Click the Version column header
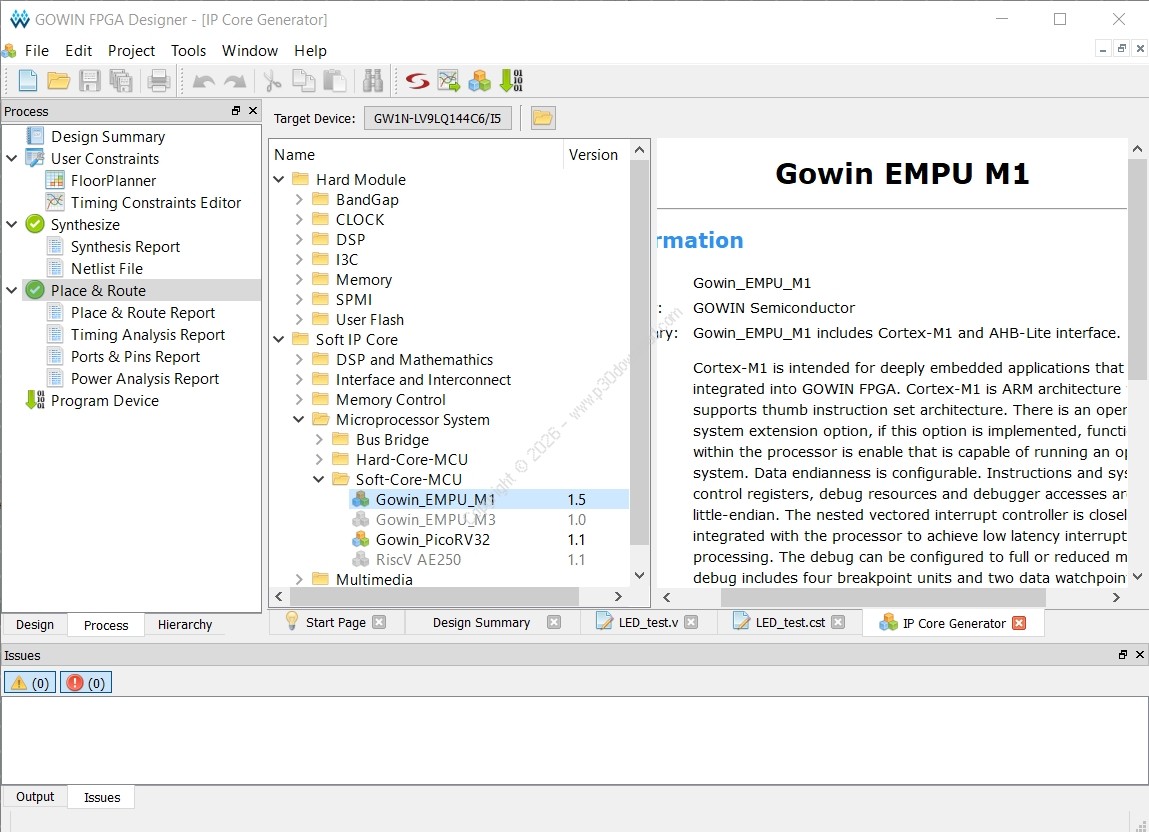 click(594, 155)
